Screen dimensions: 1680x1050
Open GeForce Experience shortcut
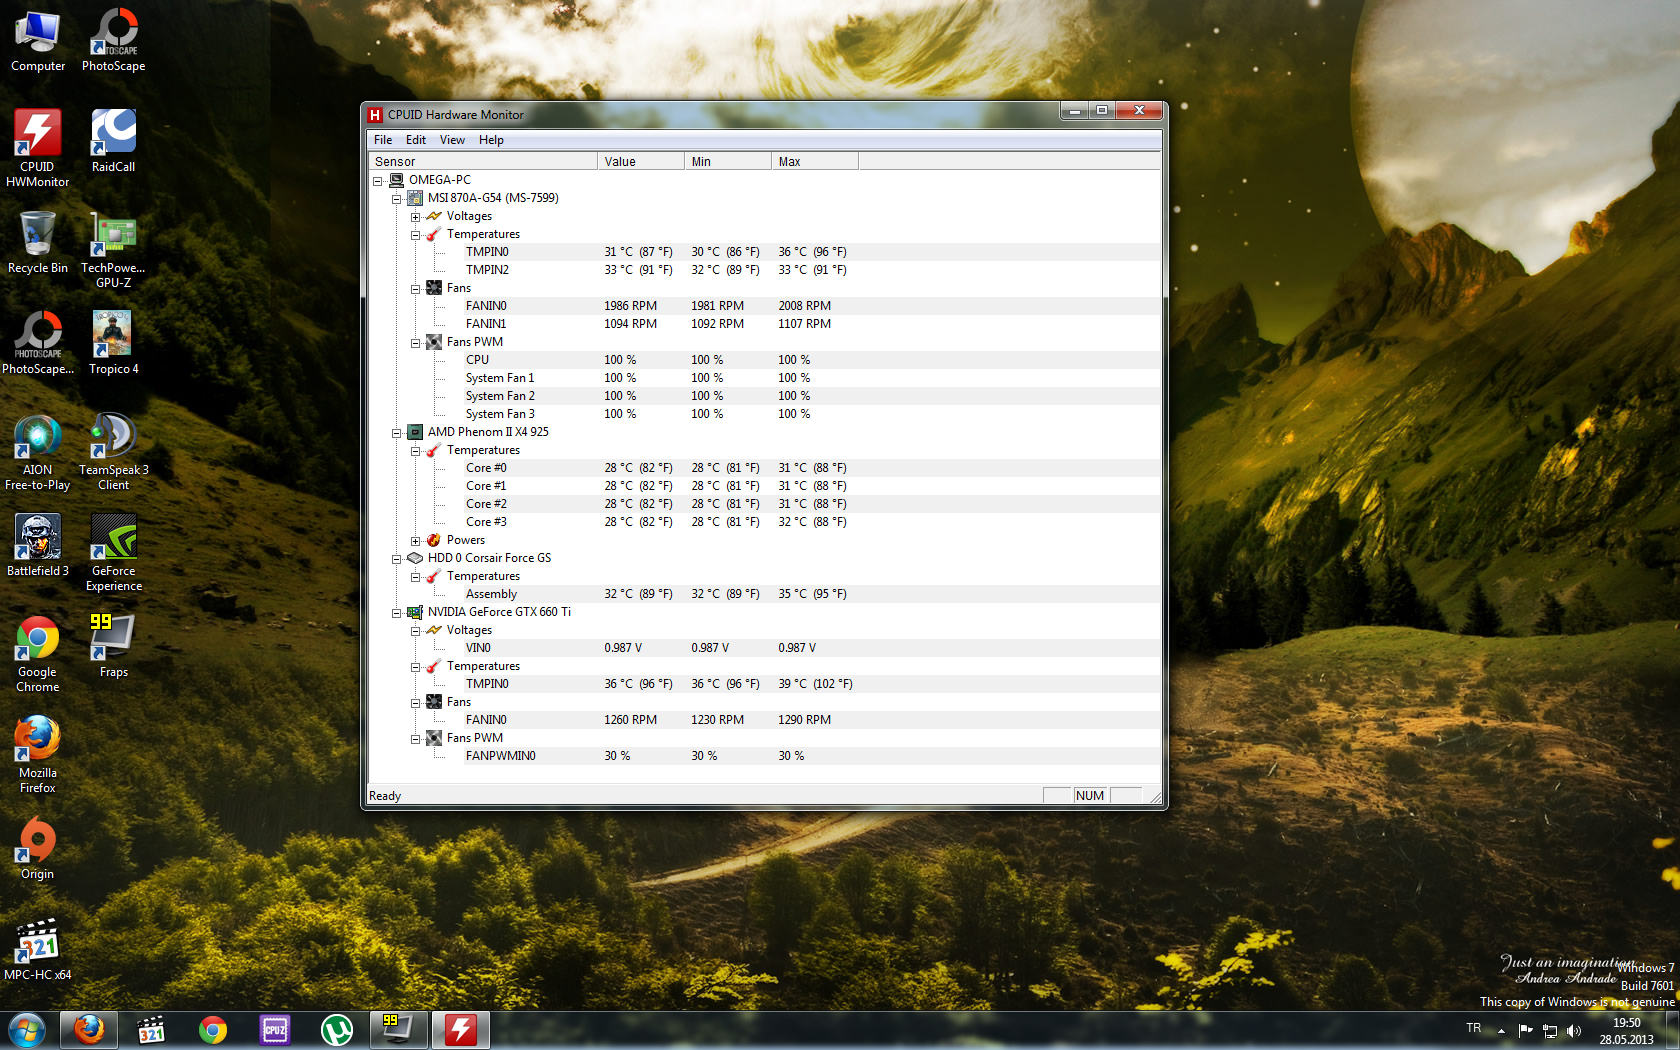(x=114, y=553)
